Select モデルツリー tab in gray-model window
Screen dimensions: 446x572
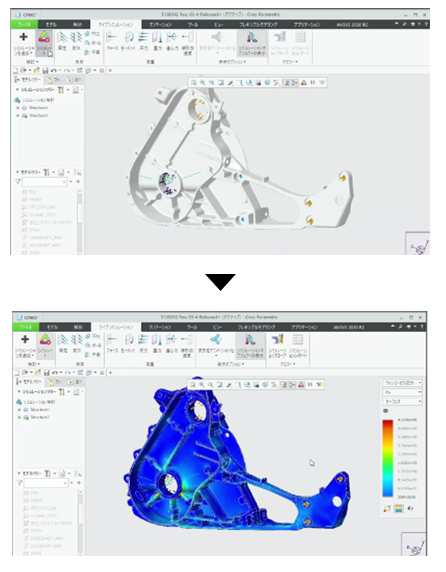[x=27, y=79]
